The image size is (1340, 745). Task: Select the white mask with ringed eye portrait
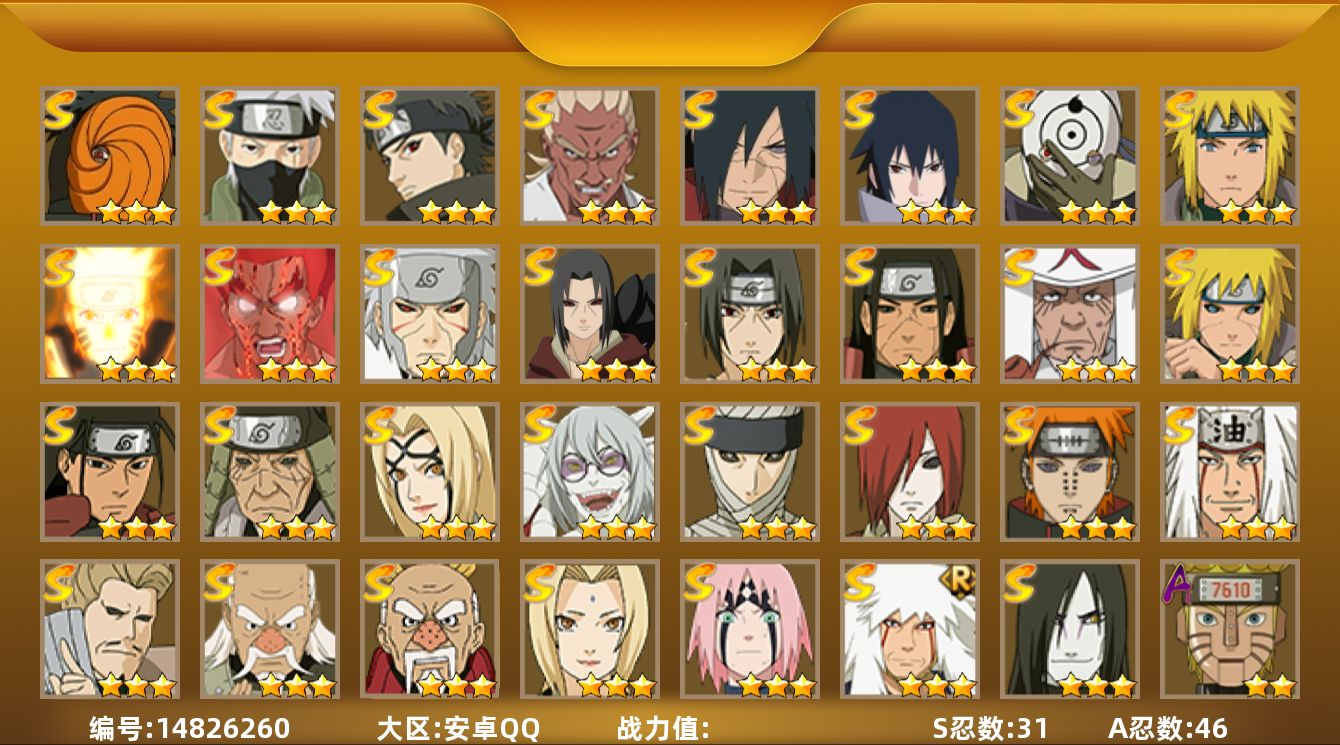pyautogui.click(x=1070, y=156)
